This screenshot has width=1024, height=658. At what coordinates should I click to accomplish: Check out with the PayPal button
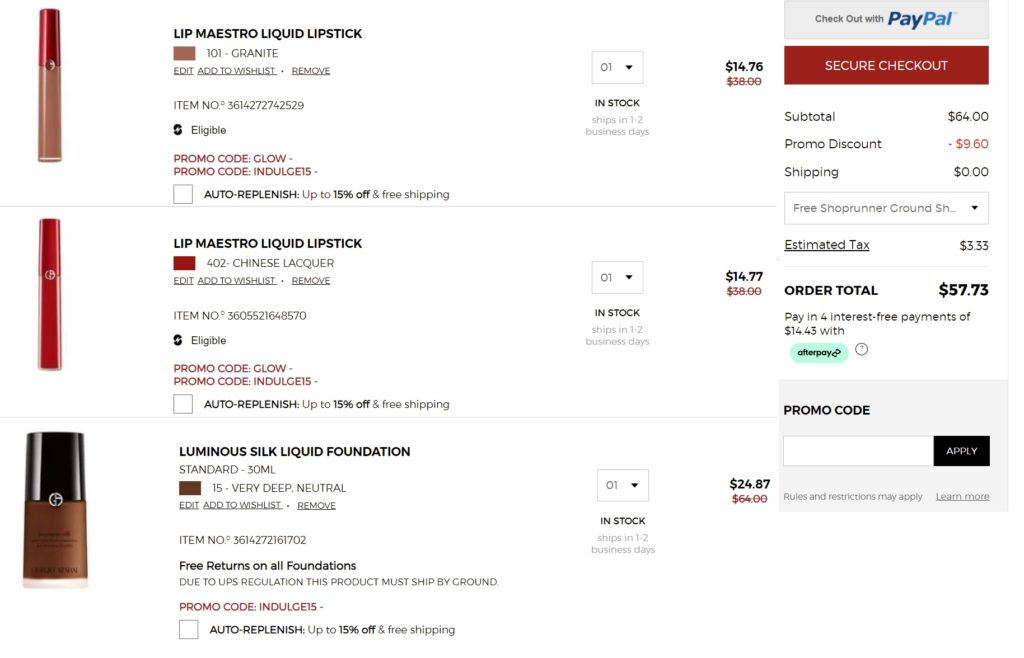[885, 19]
